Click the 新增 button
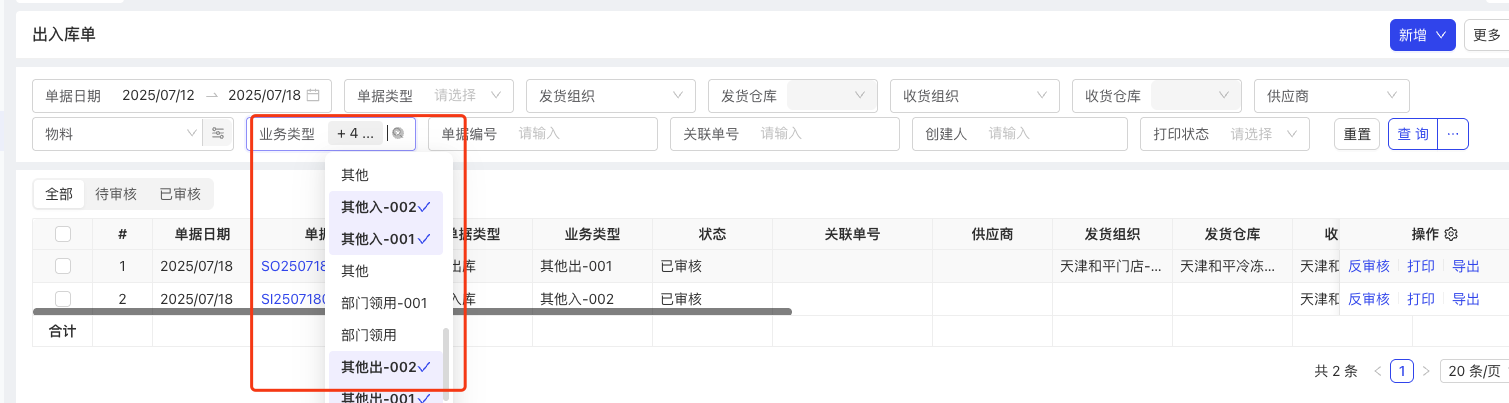This screenshot has height=403, width=1509. pyautogui.click(x=1422, y=35)
